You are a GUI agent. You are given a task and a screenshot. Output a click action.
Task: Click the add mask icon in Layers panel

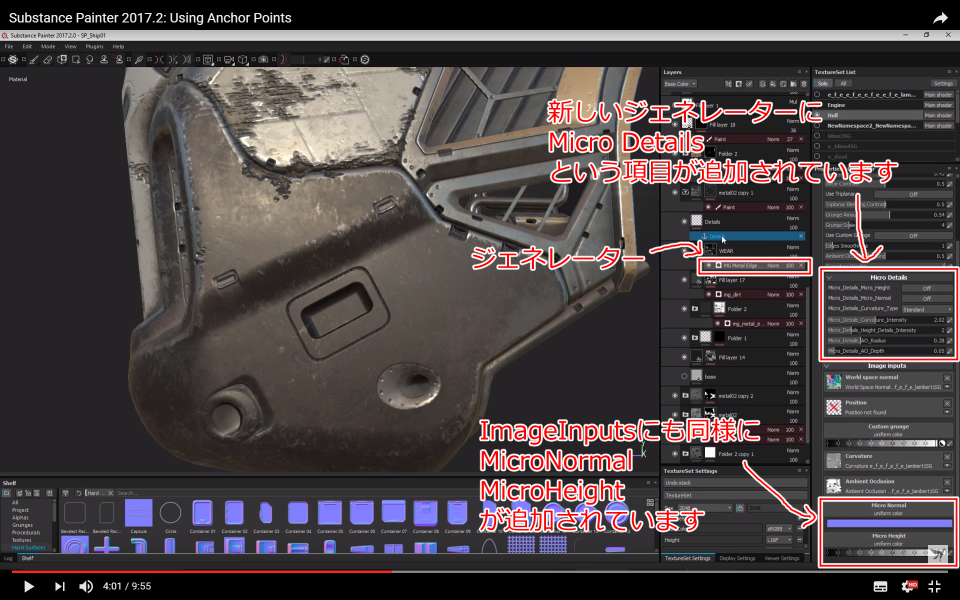click(739, 84)
